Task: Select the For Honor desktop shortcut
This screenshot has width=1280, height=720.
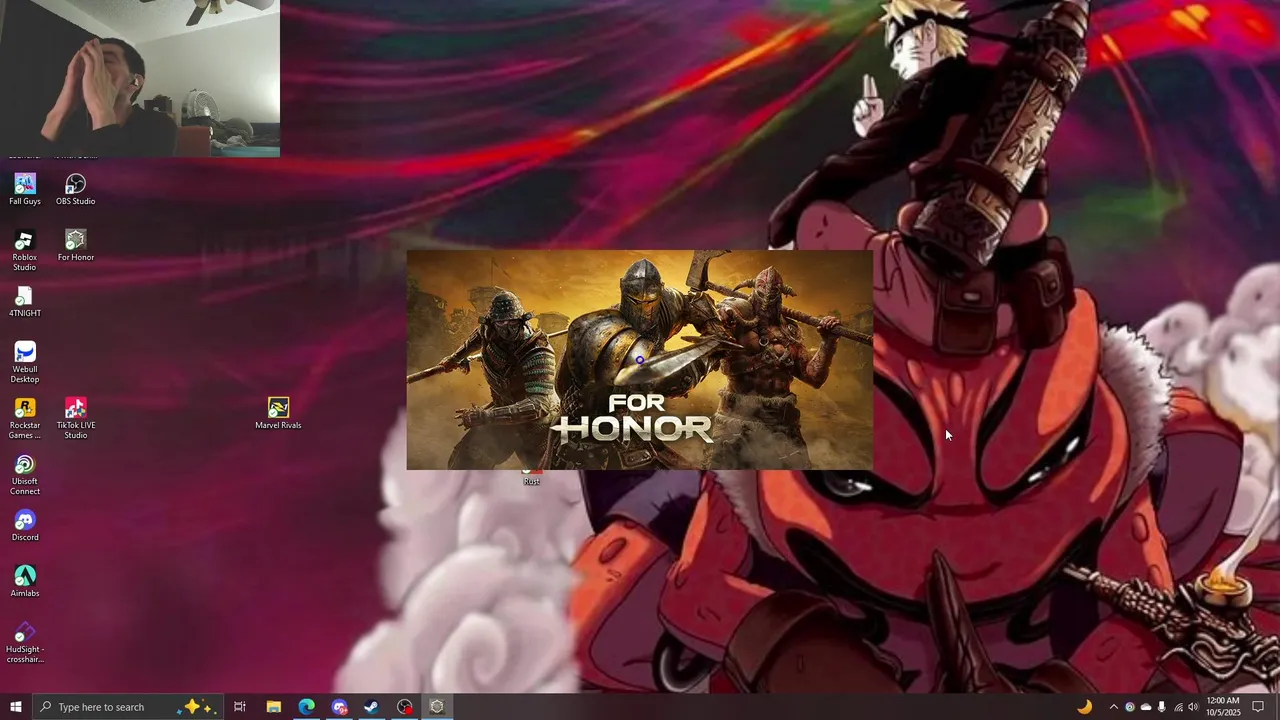Action: coord(76,245)
